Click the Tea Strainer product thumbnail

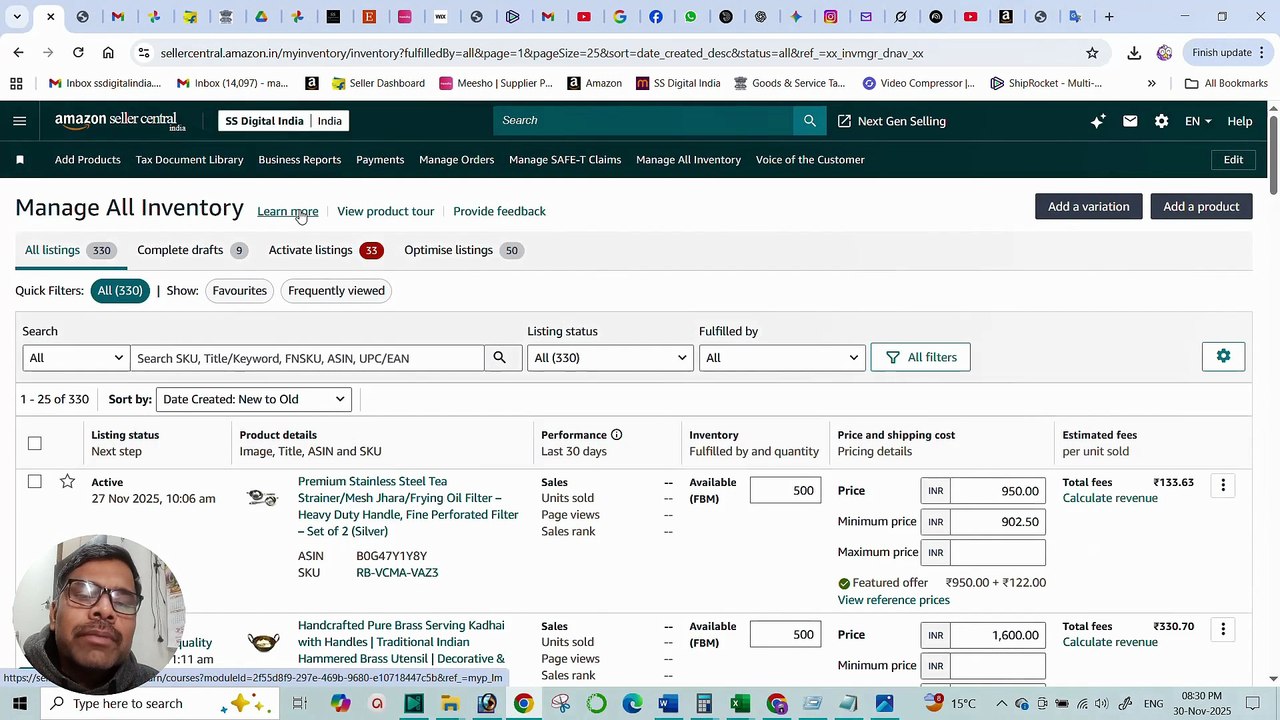tap(263, 497)
